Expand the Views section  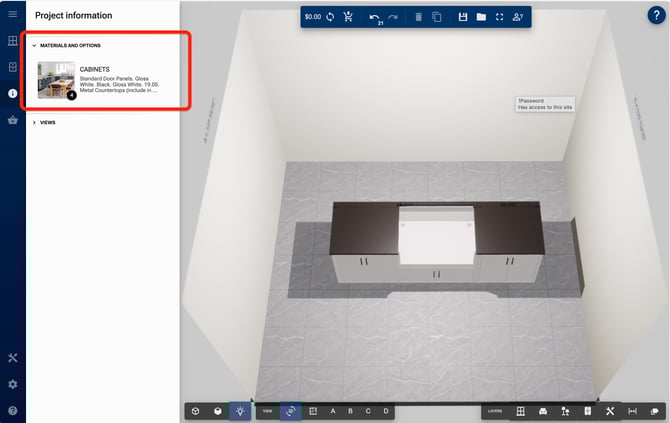34,122
